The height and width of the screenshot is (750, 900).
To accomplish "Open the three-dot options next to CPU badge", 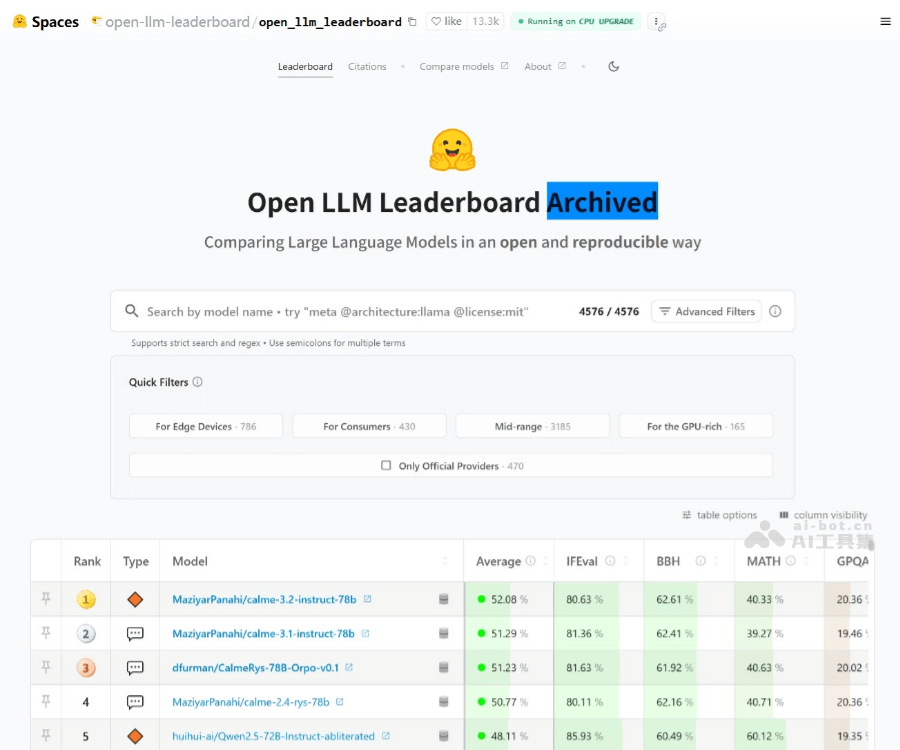I will click(655, 21).
